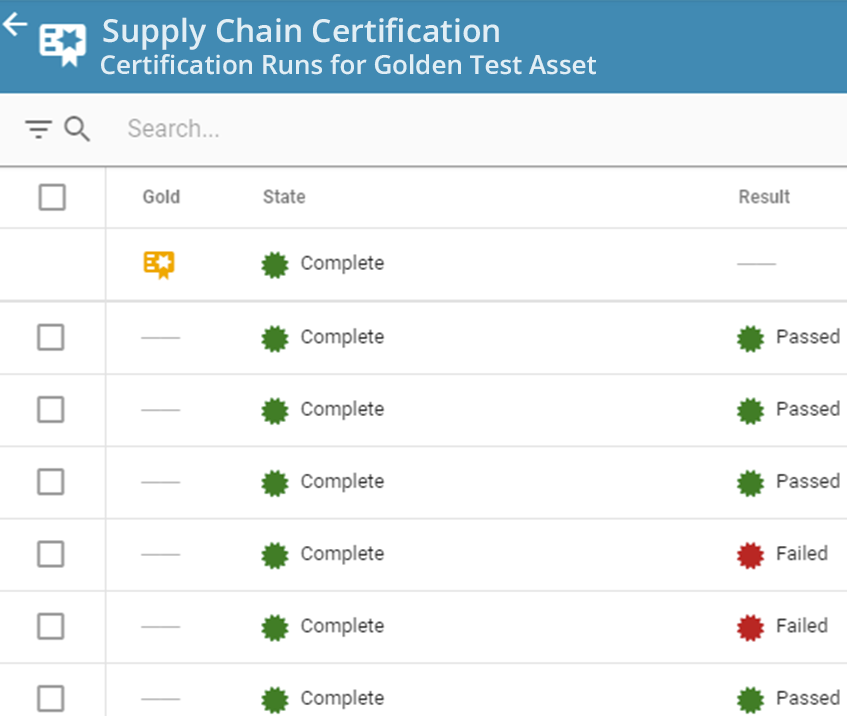Click green result badge of second Passed row
Screen dimensions: 847x716
(750, 411)
